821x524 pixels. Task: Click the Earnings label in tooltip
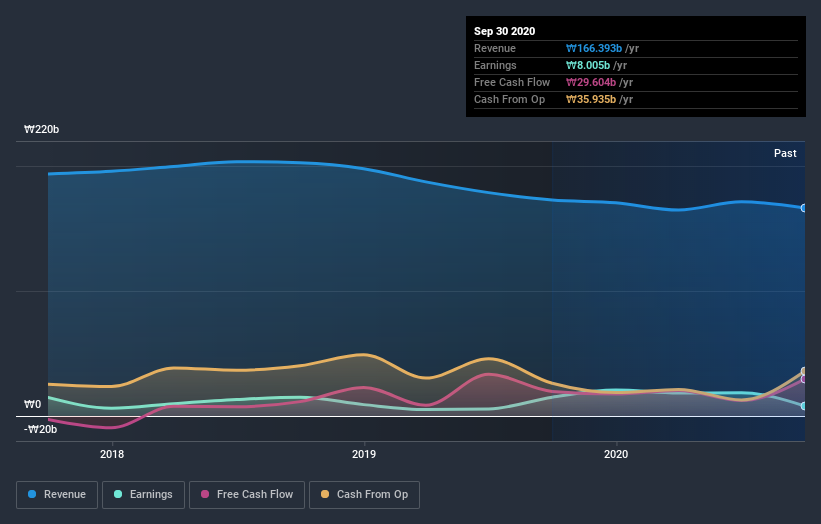point(495,65)
